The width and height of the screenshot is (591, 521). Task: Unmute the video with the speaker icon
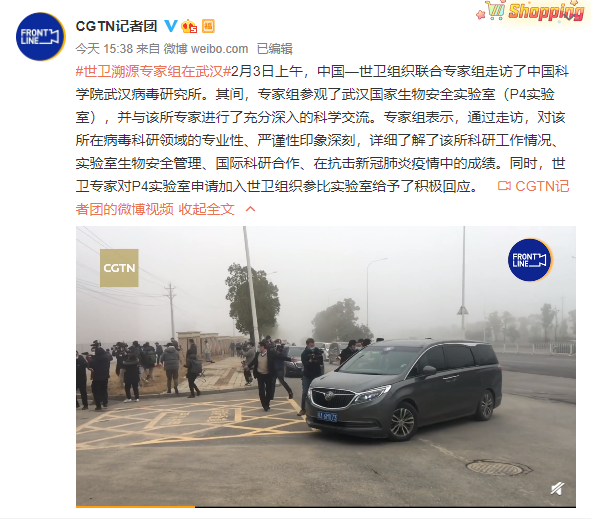click(x=557, y=488)
